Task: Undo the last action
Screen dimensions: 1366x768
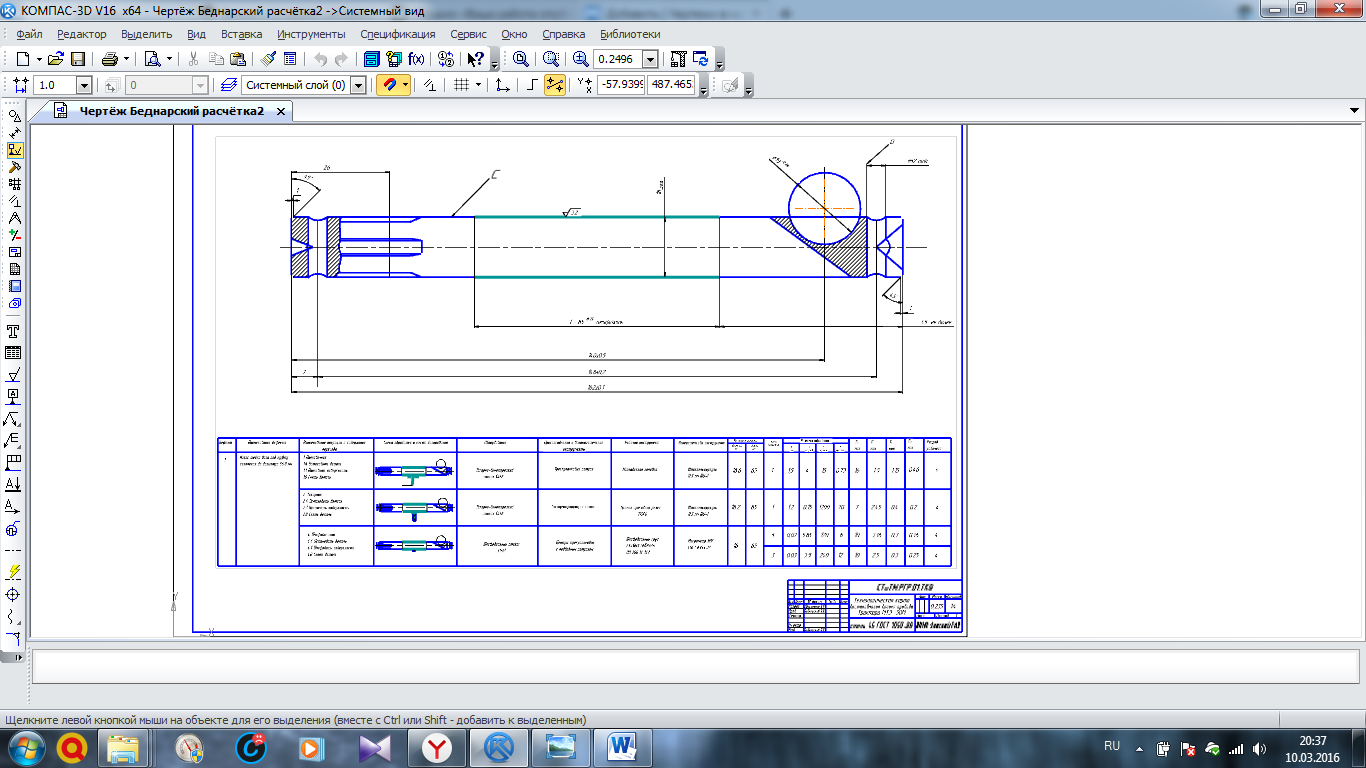Action: point(320,59)
